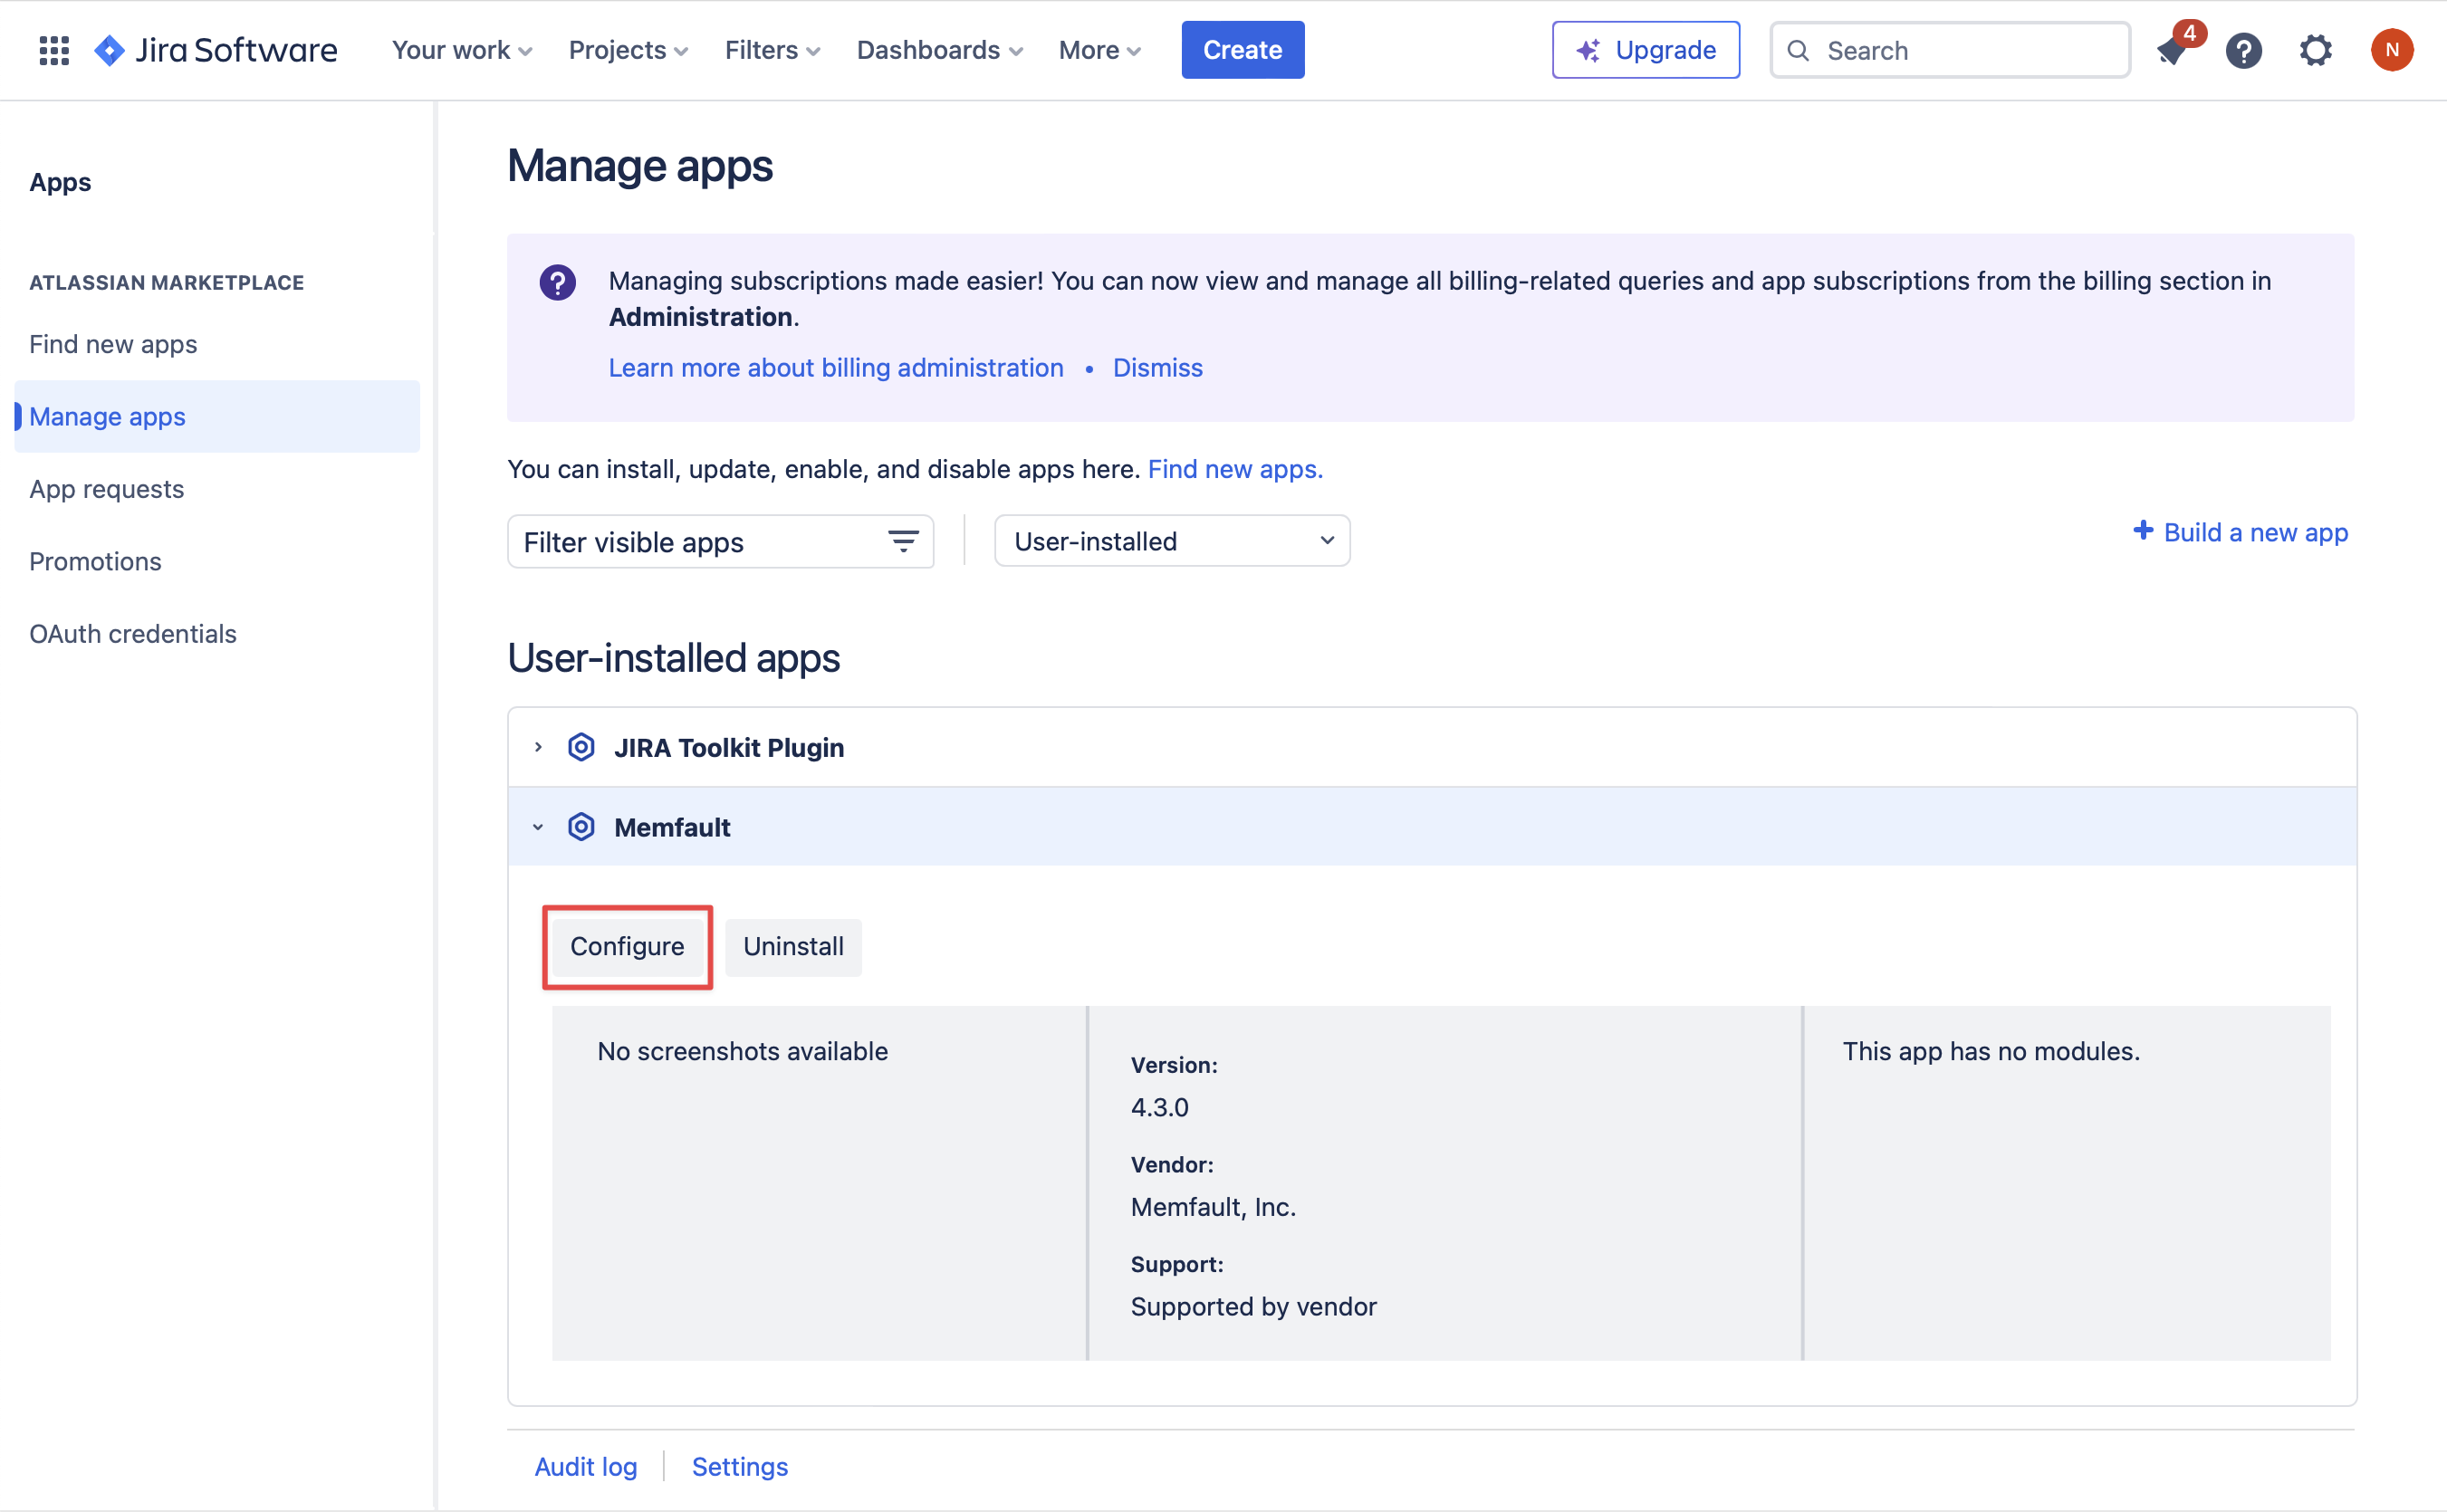This screenshot has width=2447, height=1512.
Task: Open notifications via the bell icon
Action: click(x=2172, y=50)
